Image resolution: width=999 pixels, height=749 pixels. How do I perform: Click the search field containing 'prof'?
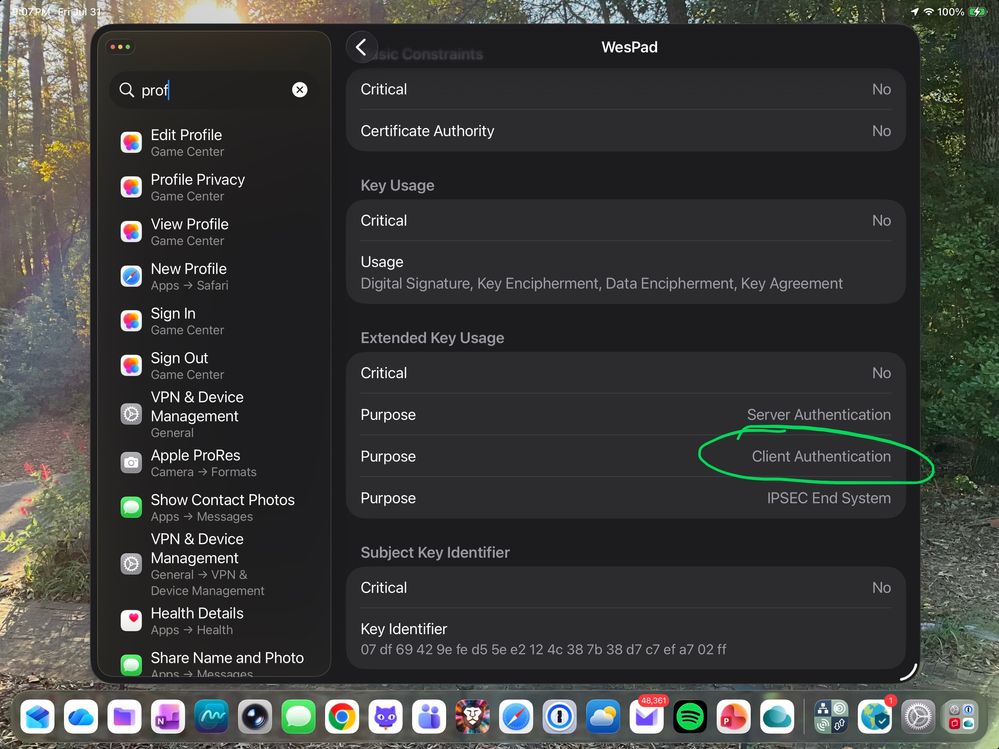(x=214, y=90)
